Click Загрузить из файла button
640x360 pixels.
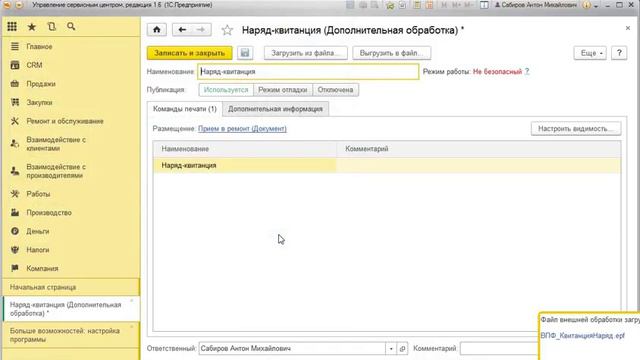(x=306, y=53)
